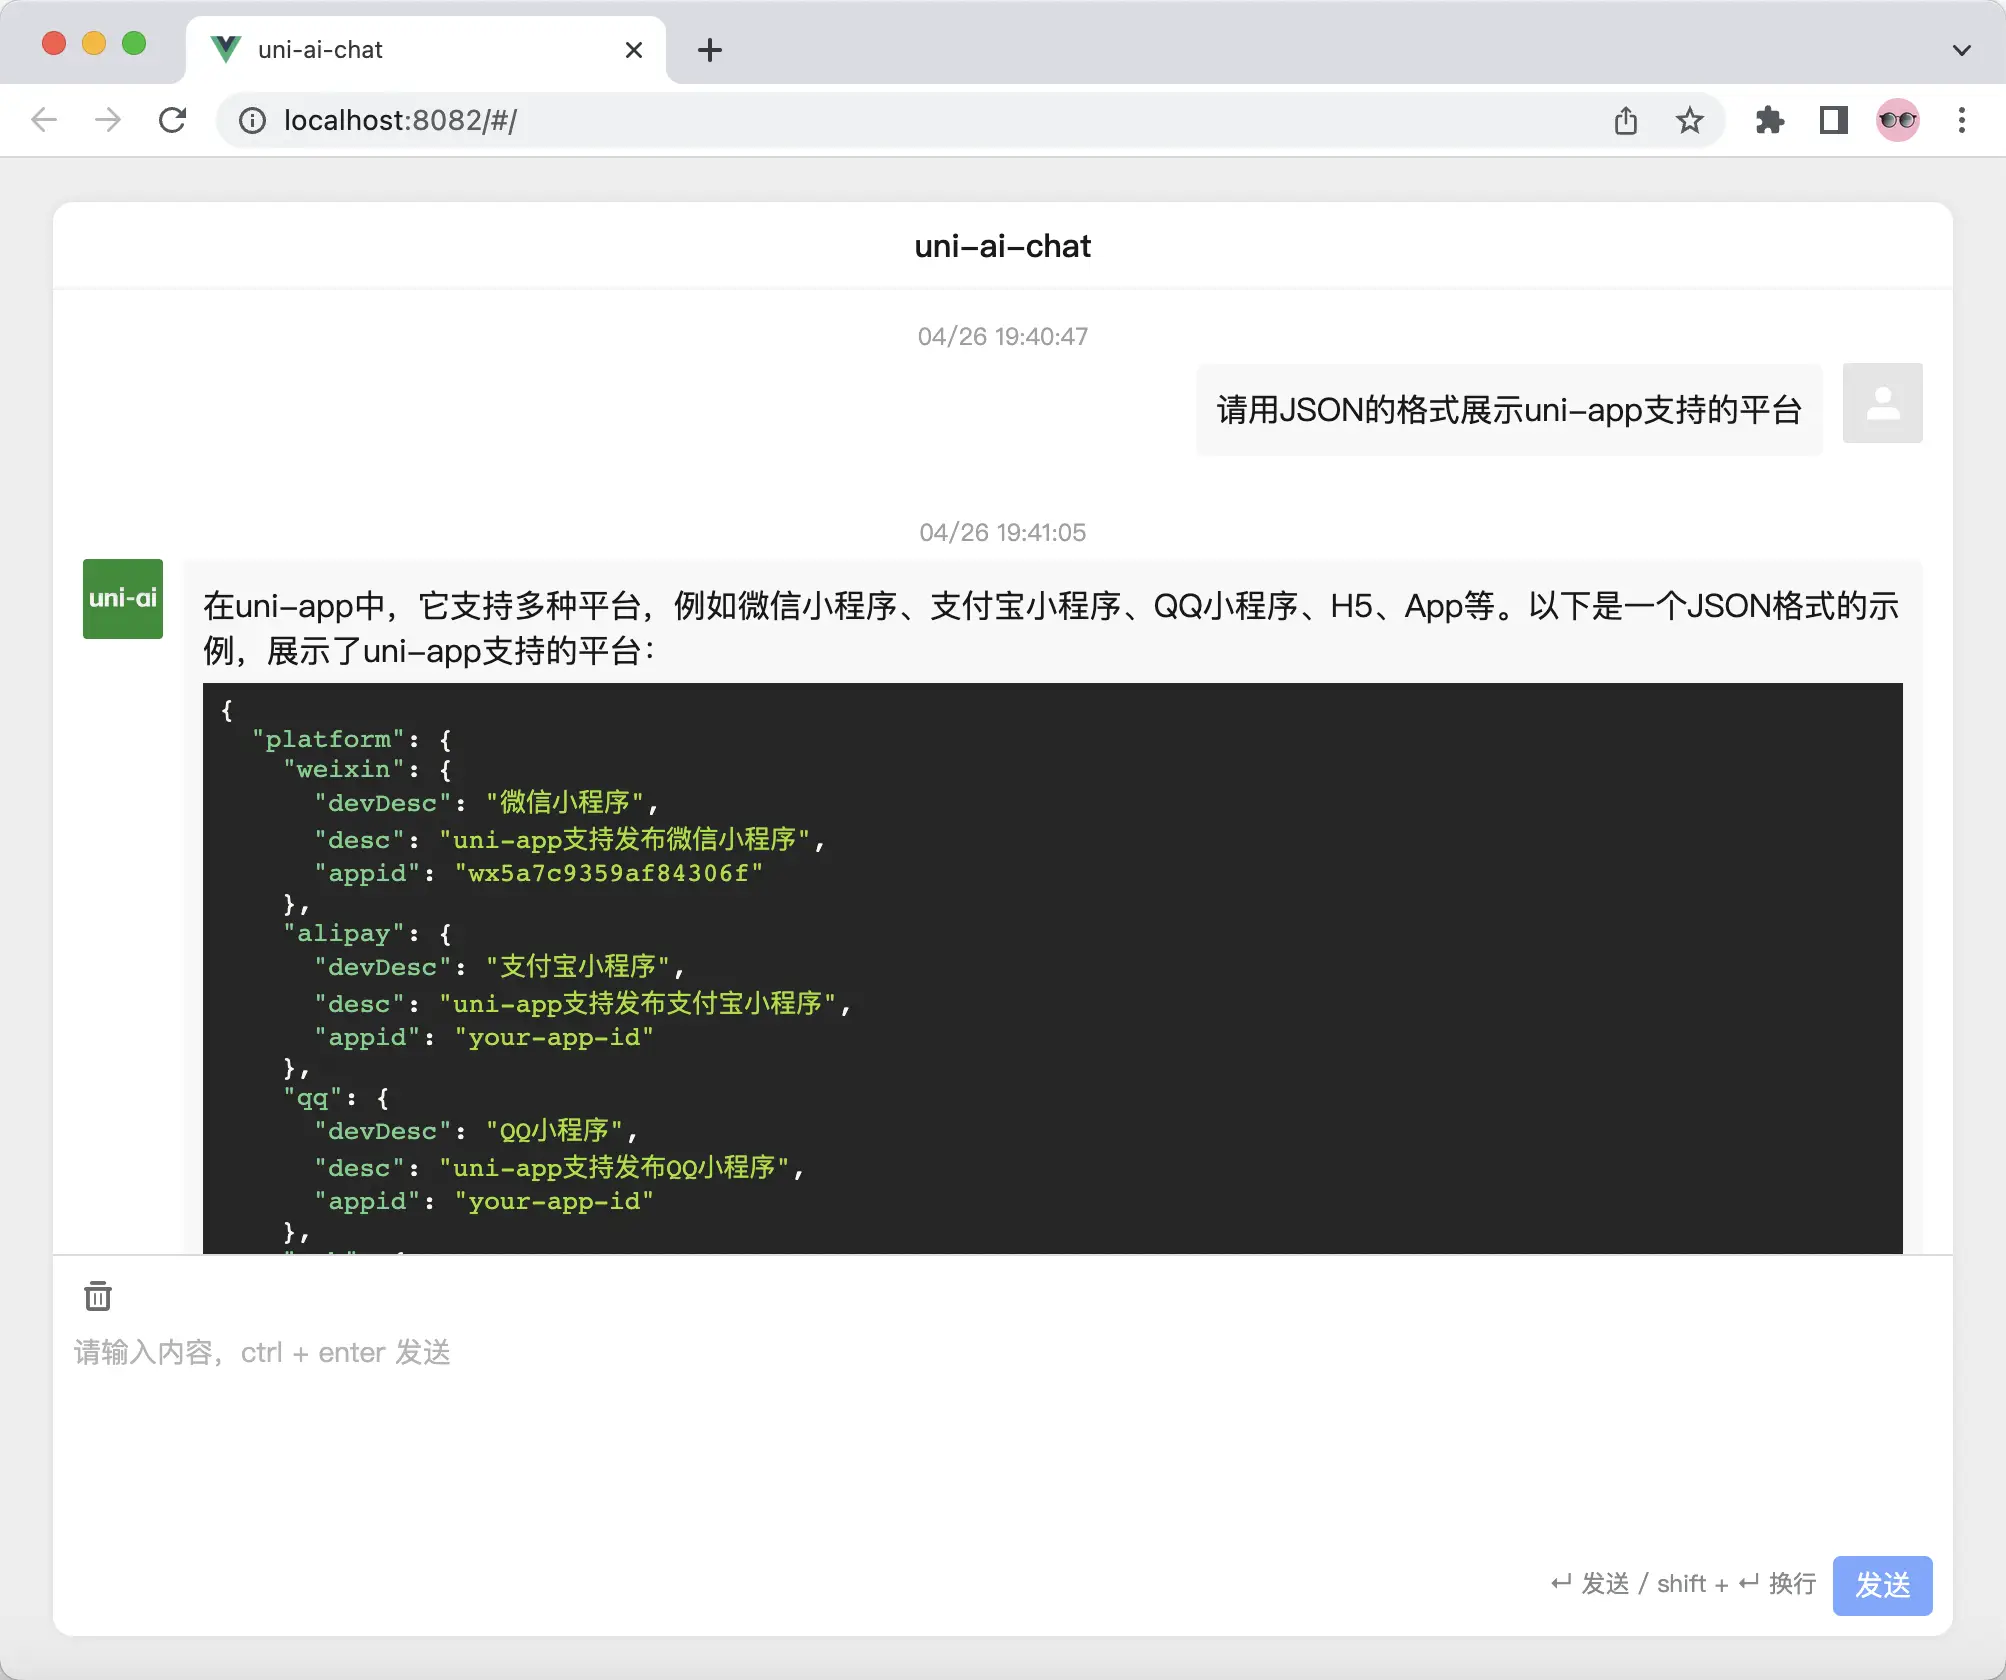Go back with the browser back arrow

tap(44, 121)
